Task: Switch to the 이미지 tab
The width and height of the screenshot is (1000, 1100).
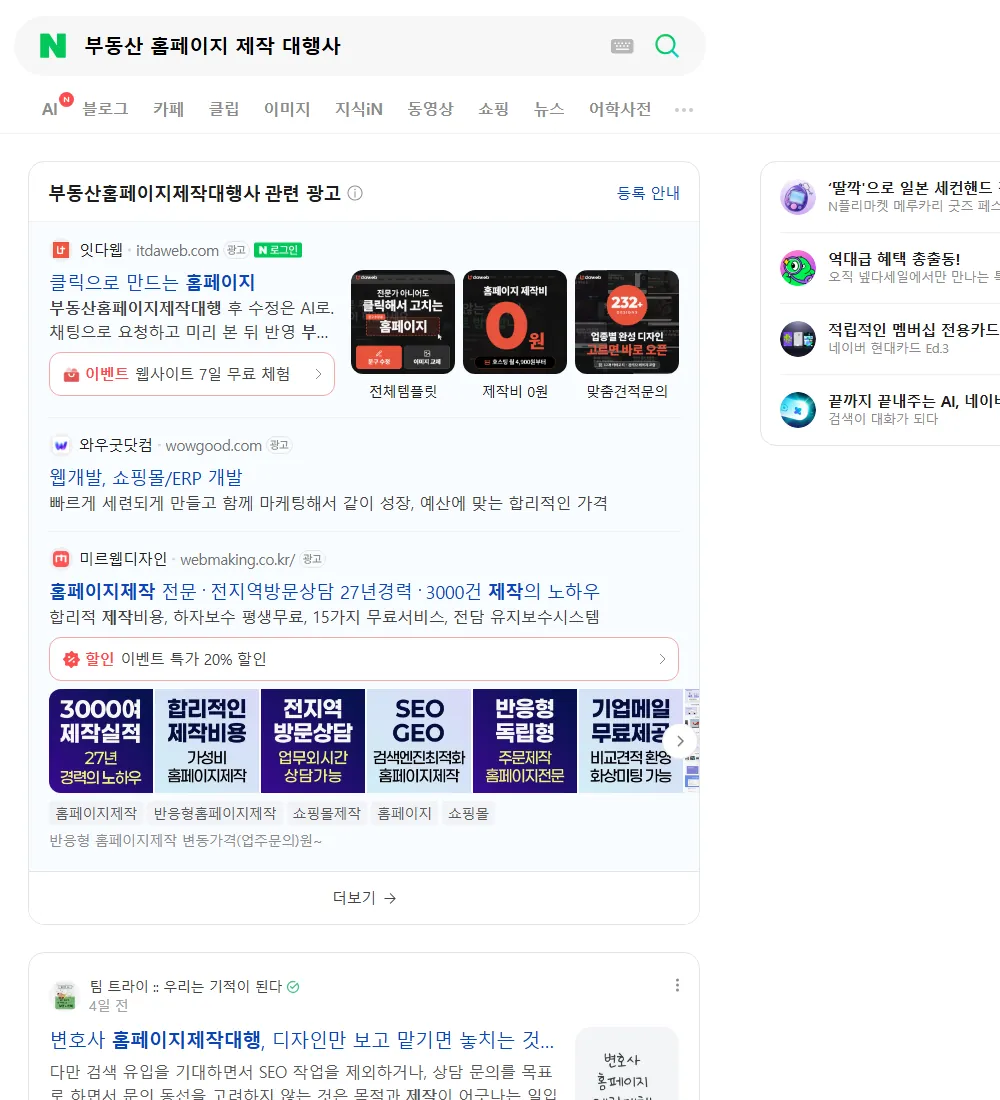Action: point(287,109)
